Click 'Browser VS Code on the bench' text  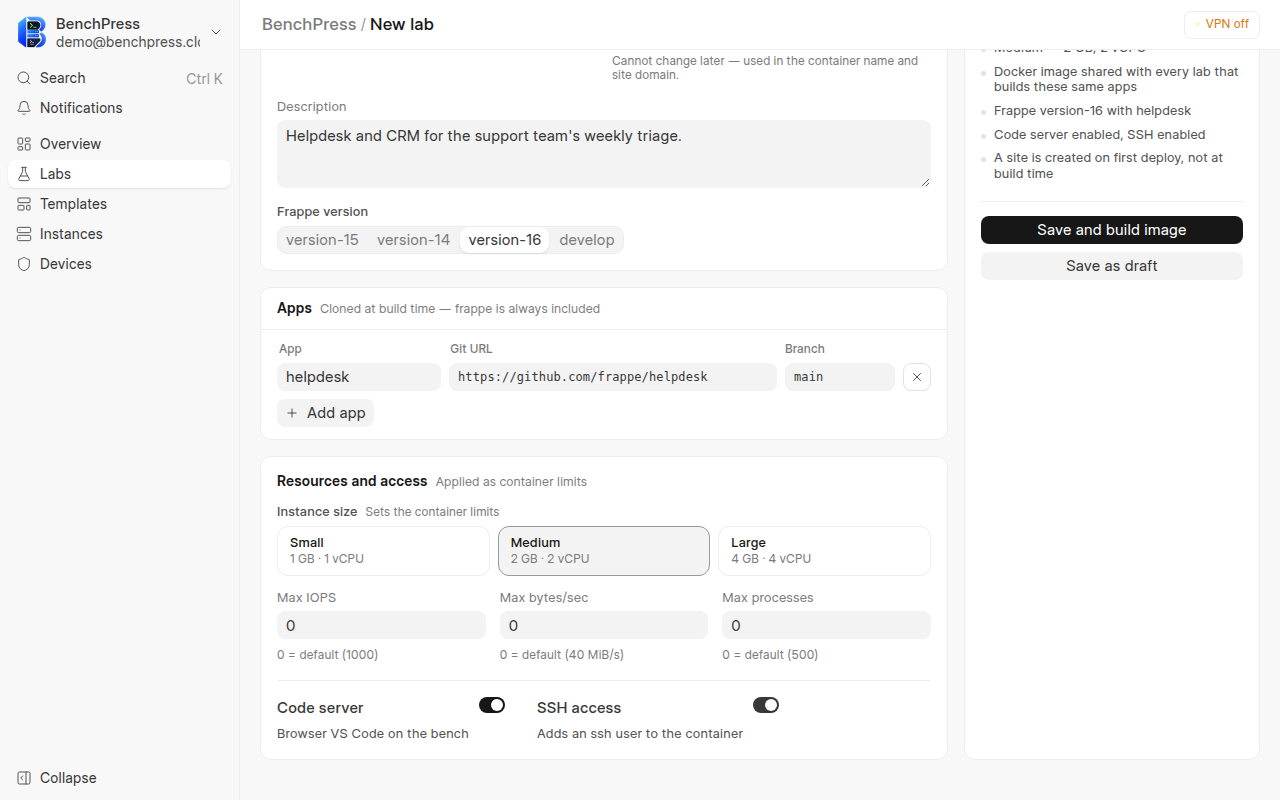[373, 734]
